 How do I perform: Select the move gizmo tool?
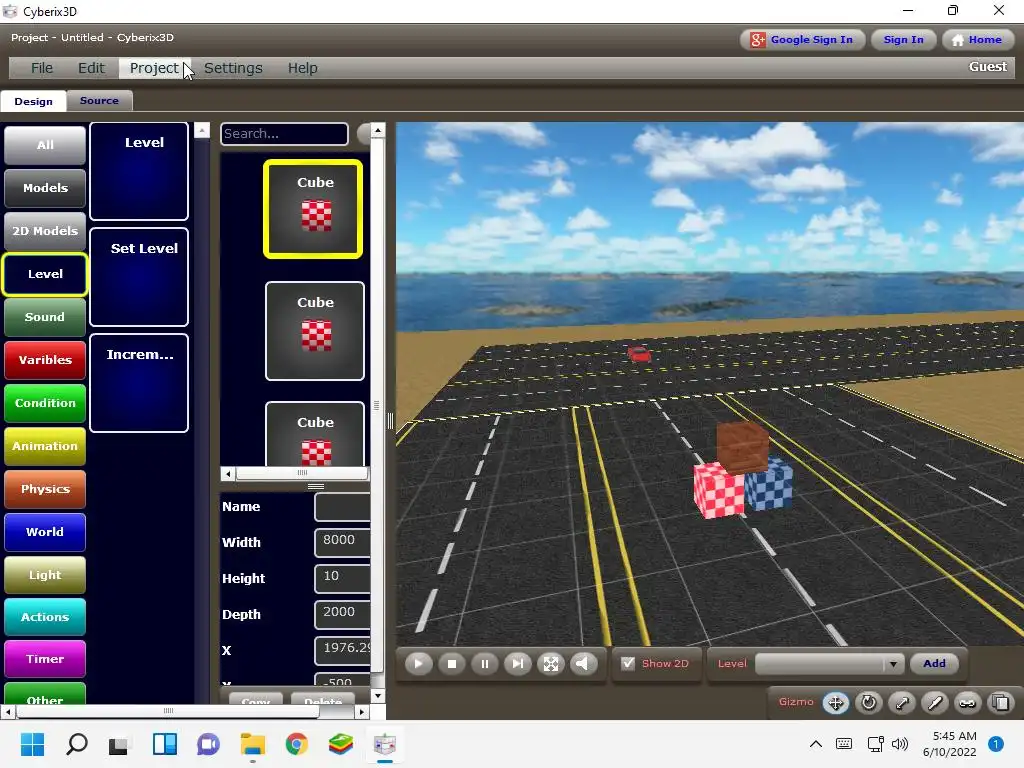[835, 703]
